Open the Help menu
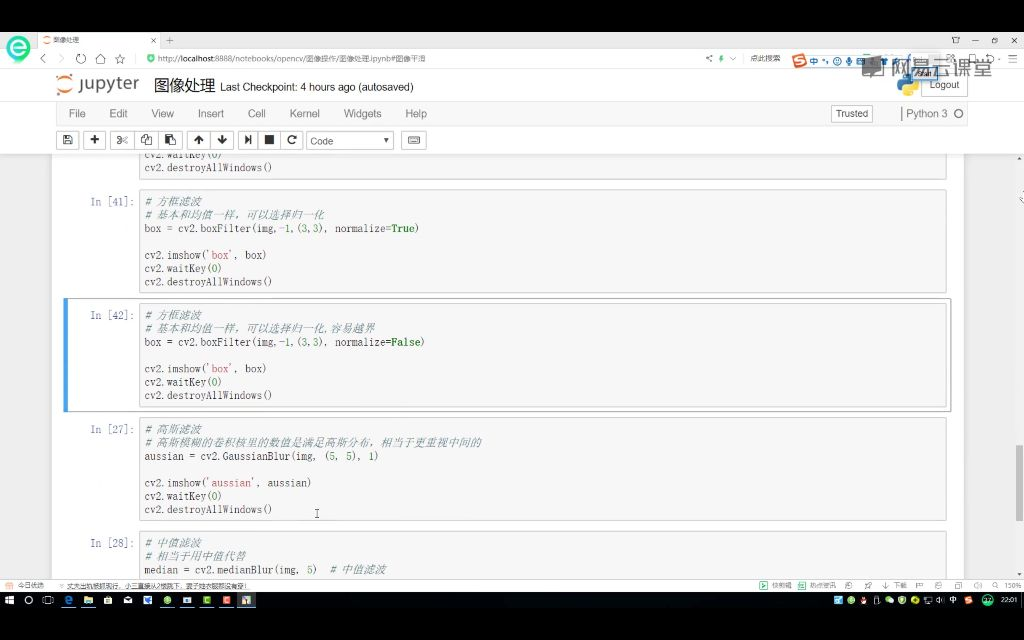 click(x=415, y=113)
